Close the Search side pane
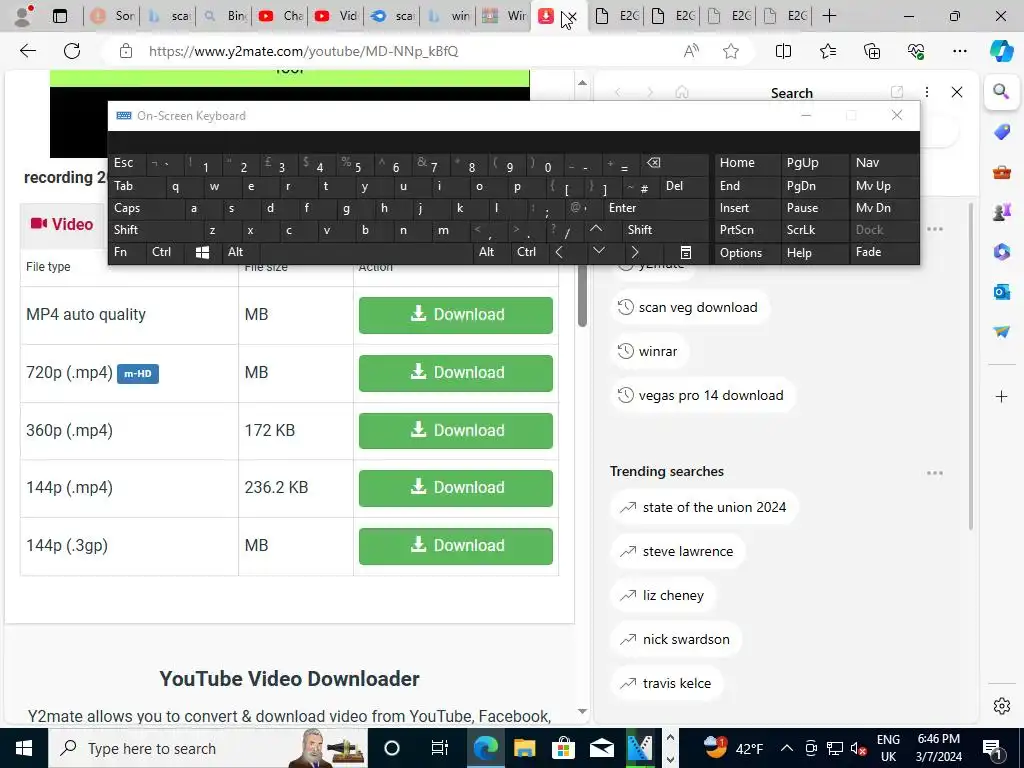 coord(957,92)
